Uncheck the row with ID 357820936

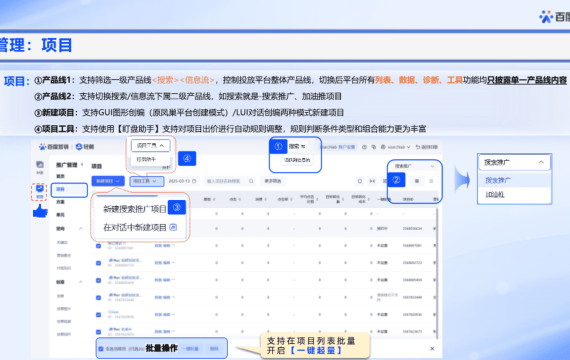point(99,315)
